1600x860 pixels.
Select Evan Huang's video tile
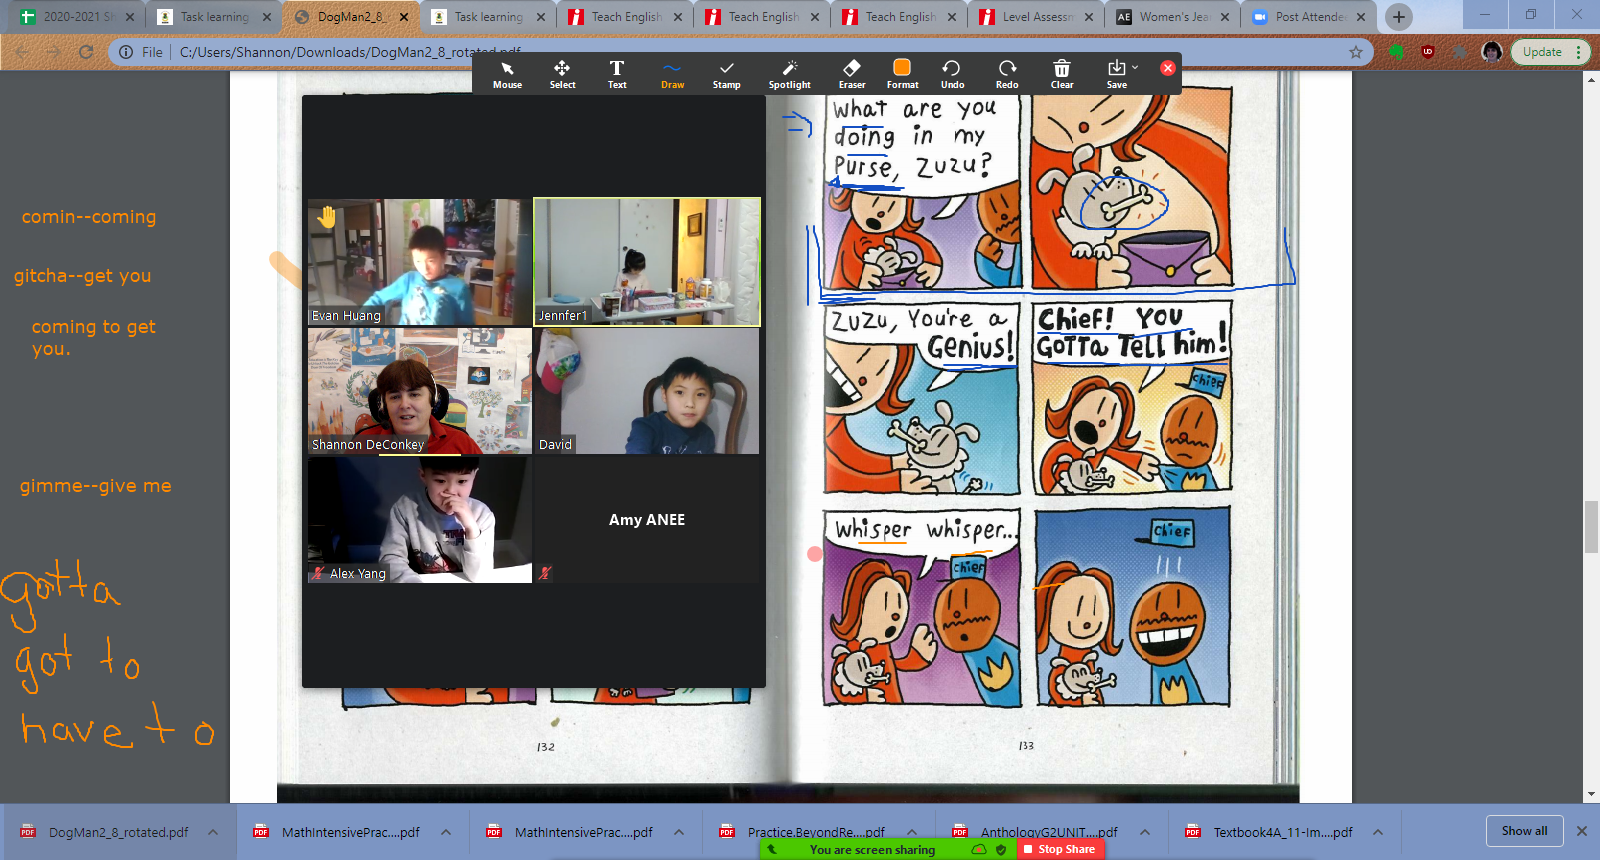(420, 262)
